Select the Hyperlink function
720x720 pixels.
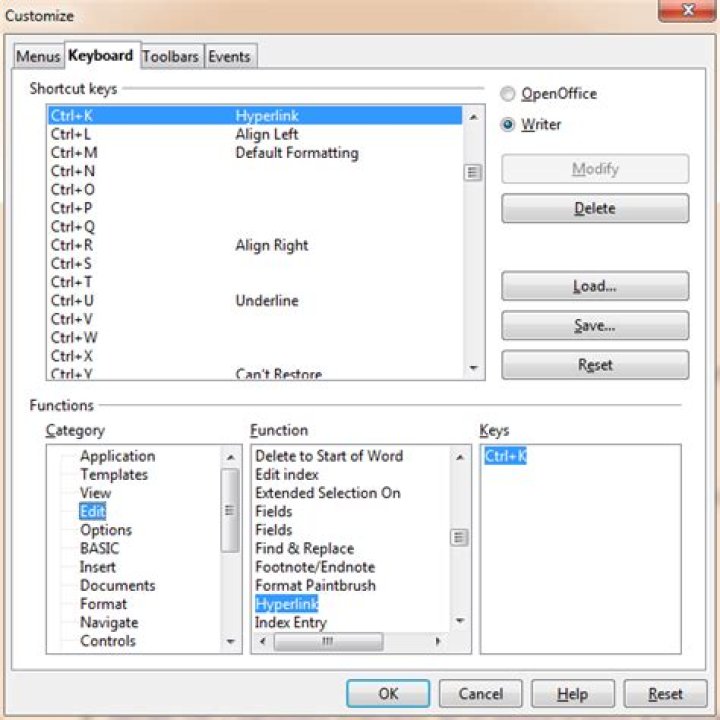287,604
